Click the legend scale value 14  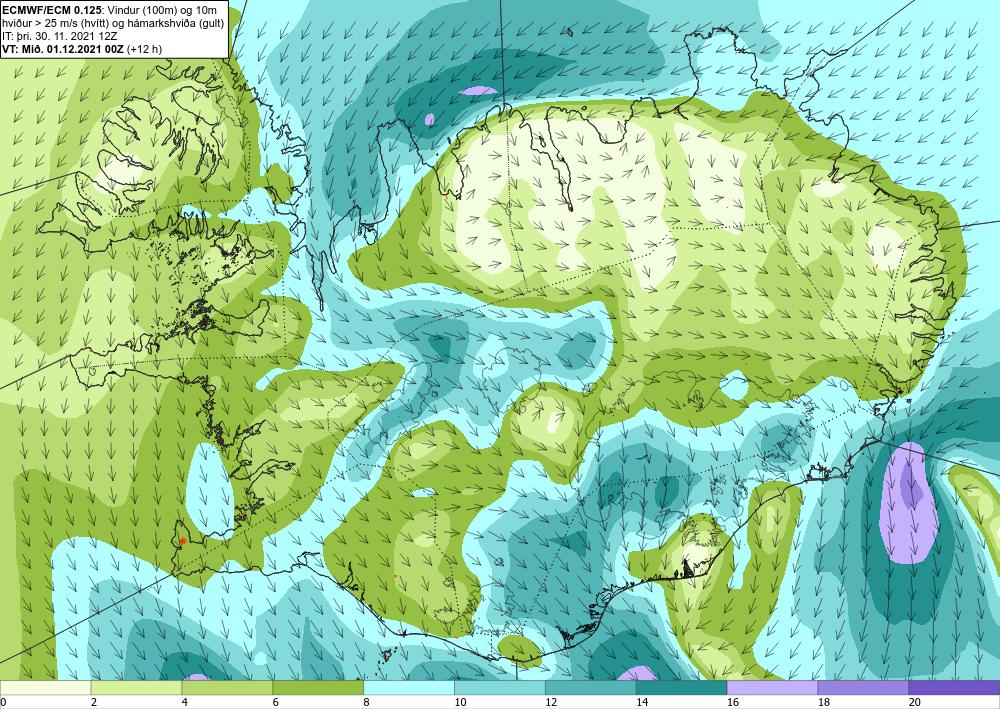click(x=642, y=703)
